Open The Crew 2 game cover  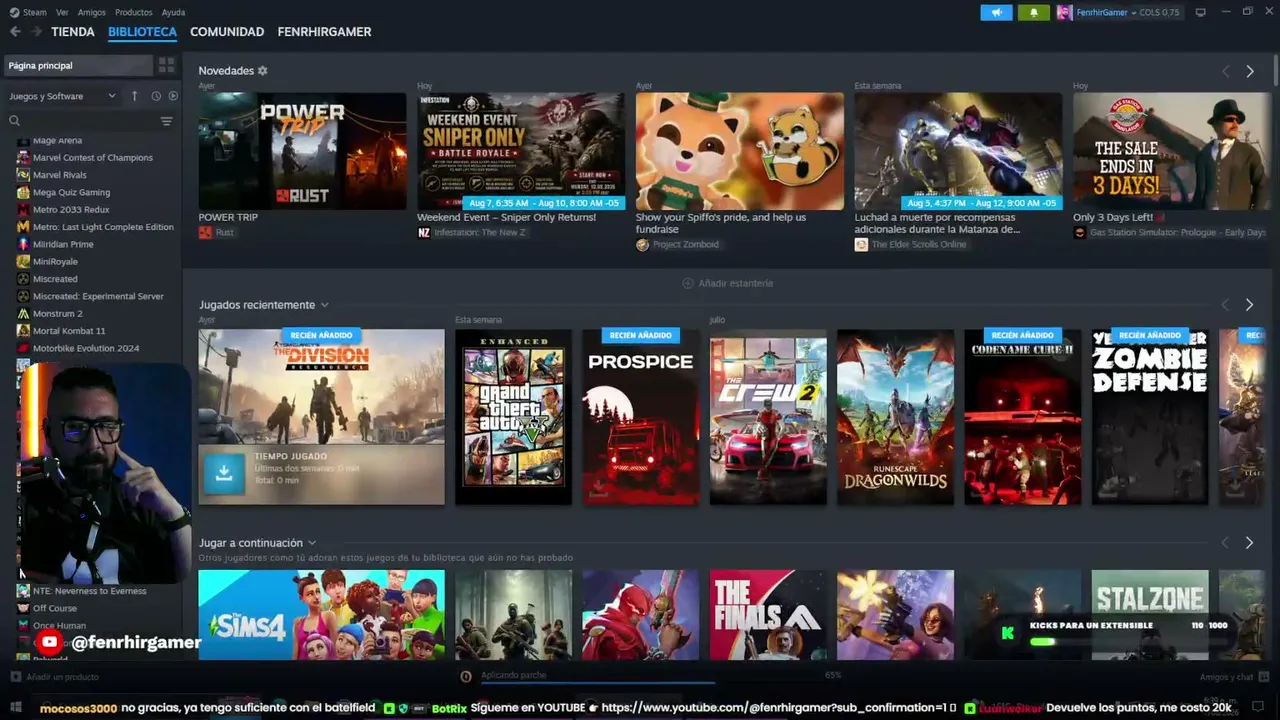tap(768, 417)
